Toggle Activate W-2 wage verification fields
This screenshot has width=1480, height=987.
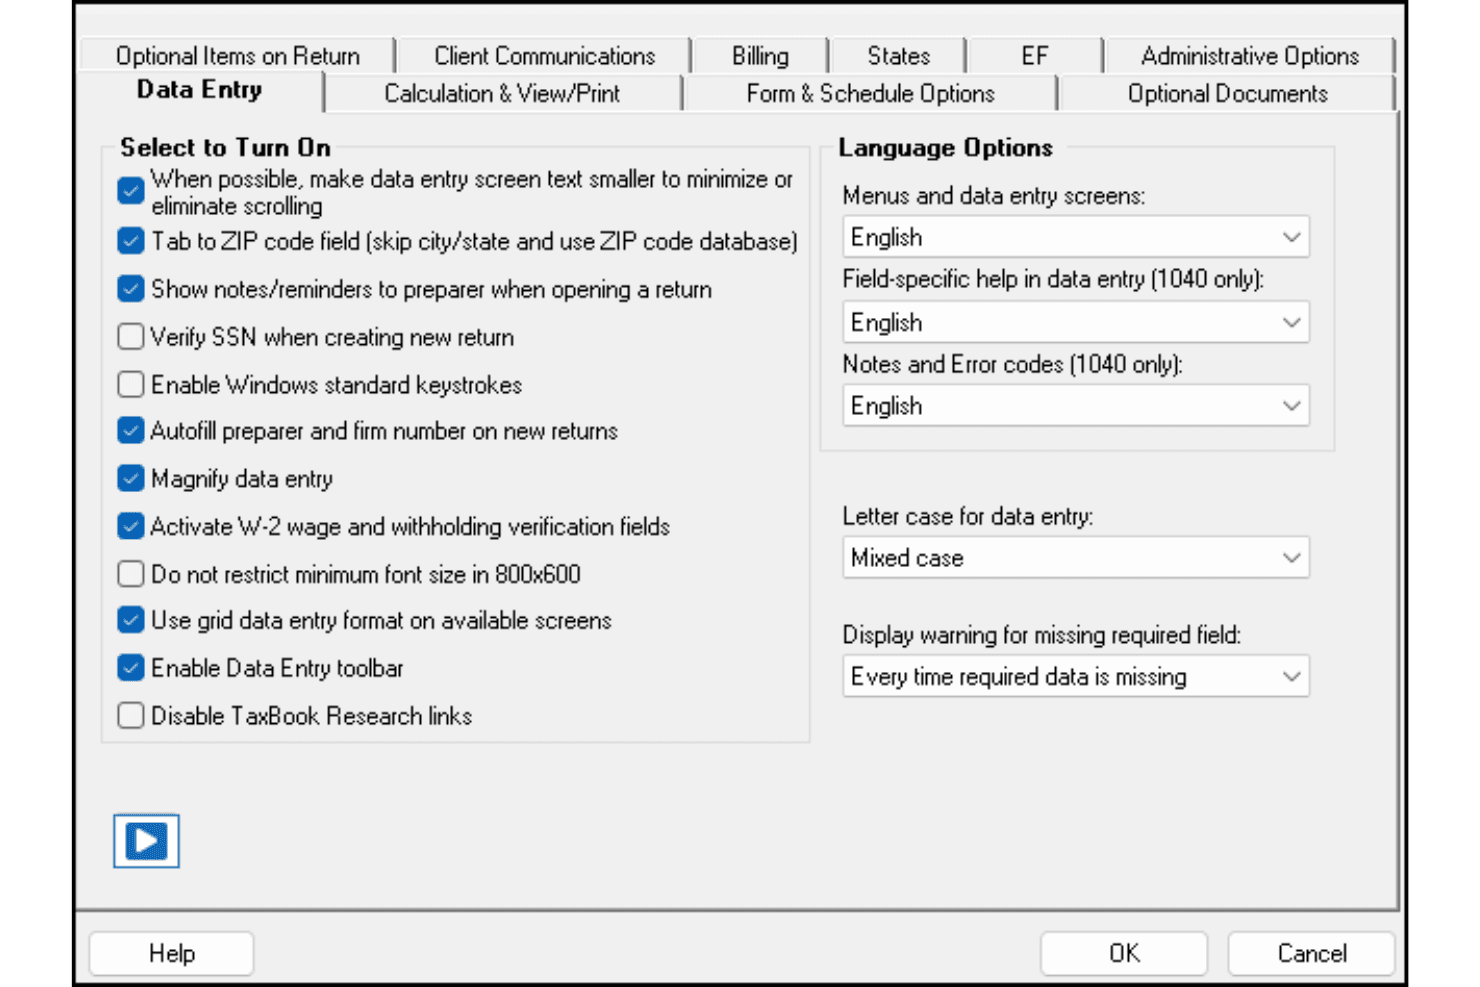(131, 526)
